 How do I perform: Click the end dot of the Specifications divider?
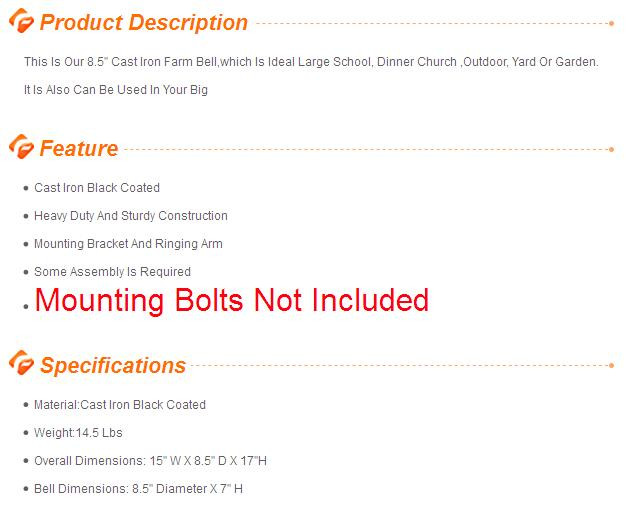[x=611, y=366]
